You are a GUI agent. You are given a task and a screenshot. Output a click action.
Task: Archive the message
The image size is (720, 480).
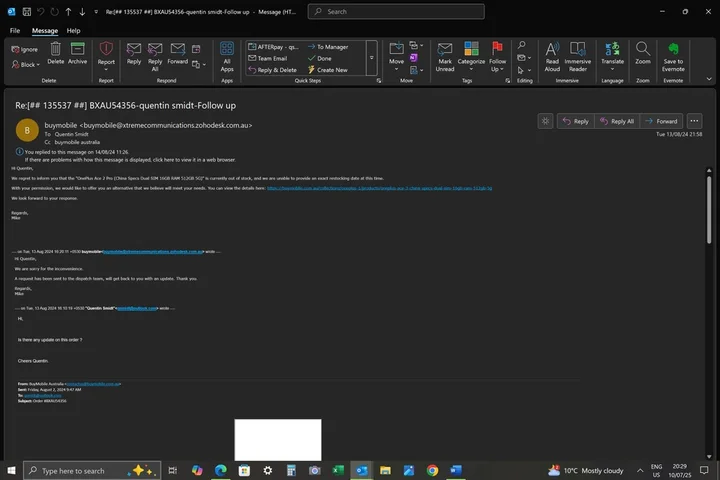pos(77,53)
